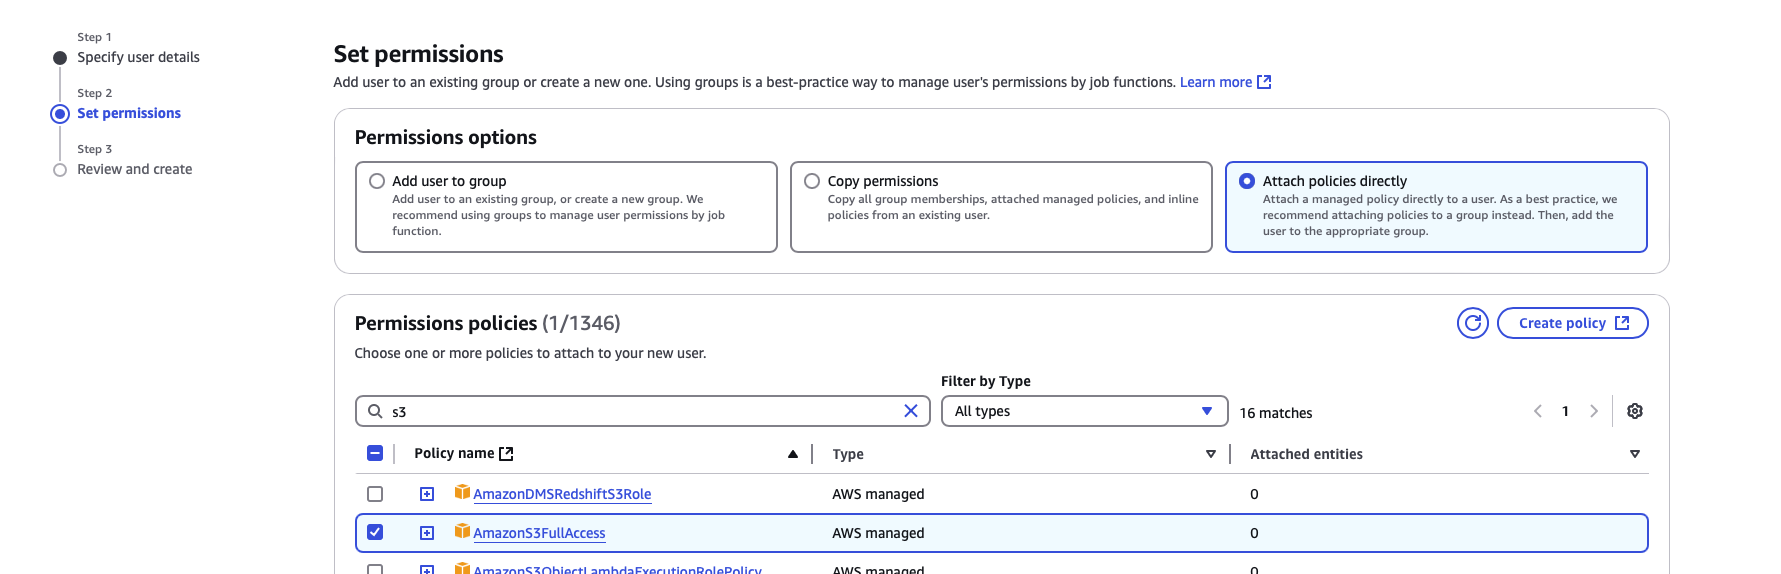This screenshot has height=574, width=1781.
Task: Click AmazonS3FullAccess policy box icon
Action: click(x=462, y=531)
